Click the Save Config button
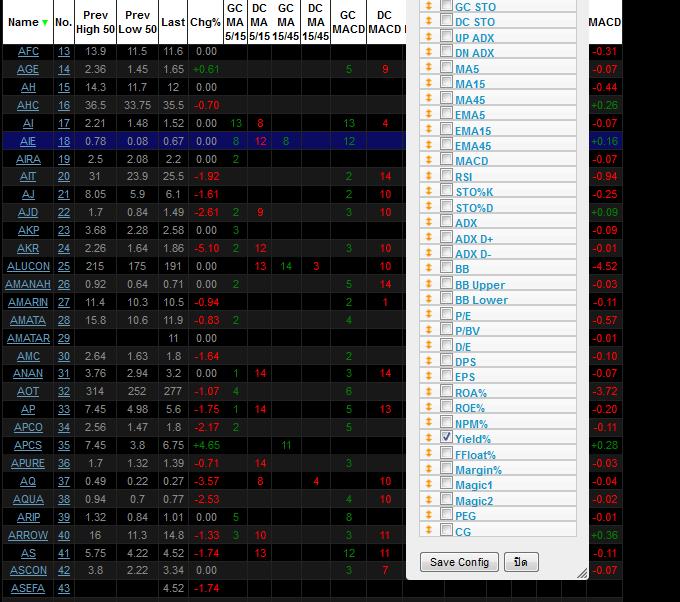 (x=459, y=562)
